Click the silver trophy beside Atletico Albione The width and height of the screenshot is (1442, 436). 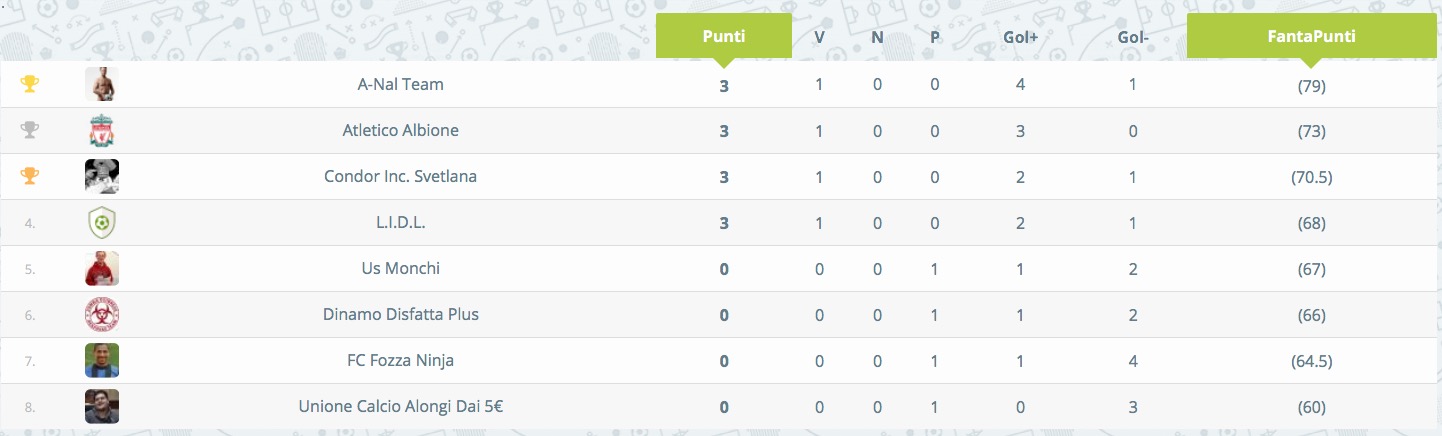(x=30, y=130)
